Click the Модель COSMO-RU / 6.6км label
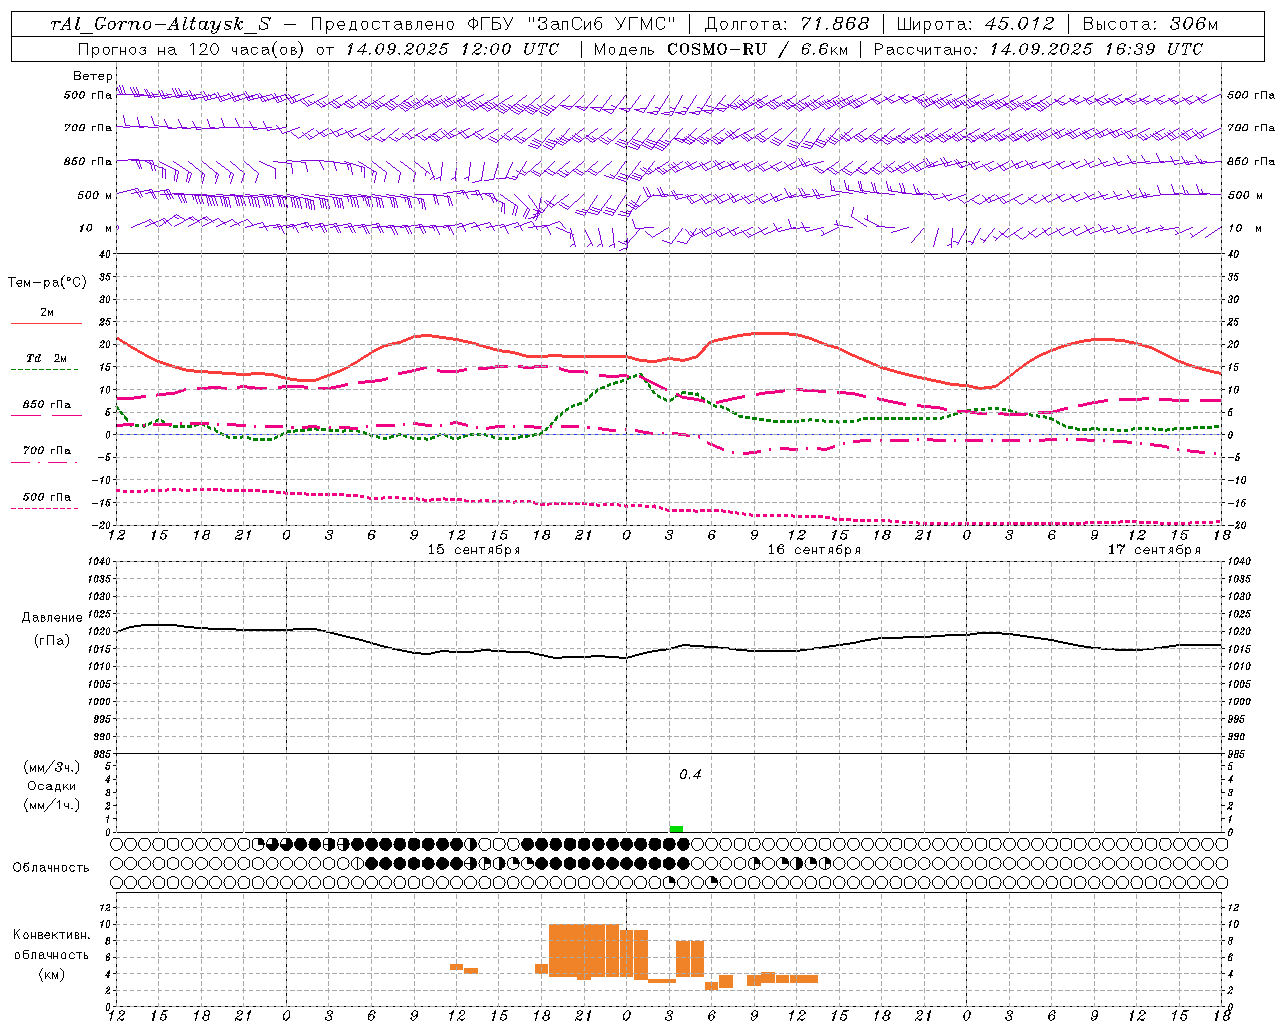 pyautogui.click(x=721, y=49)
